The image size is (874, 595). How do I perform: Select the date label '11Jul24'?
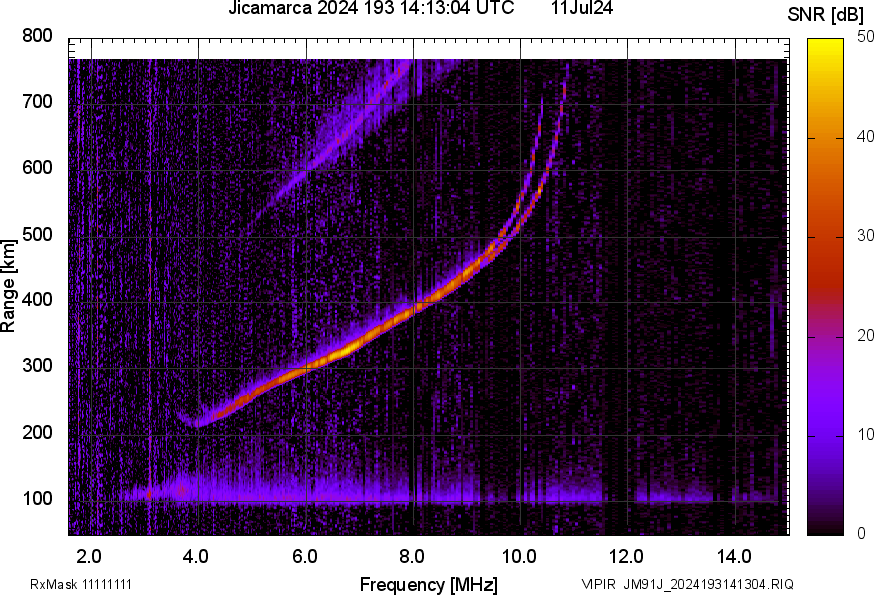click(582, 8)
